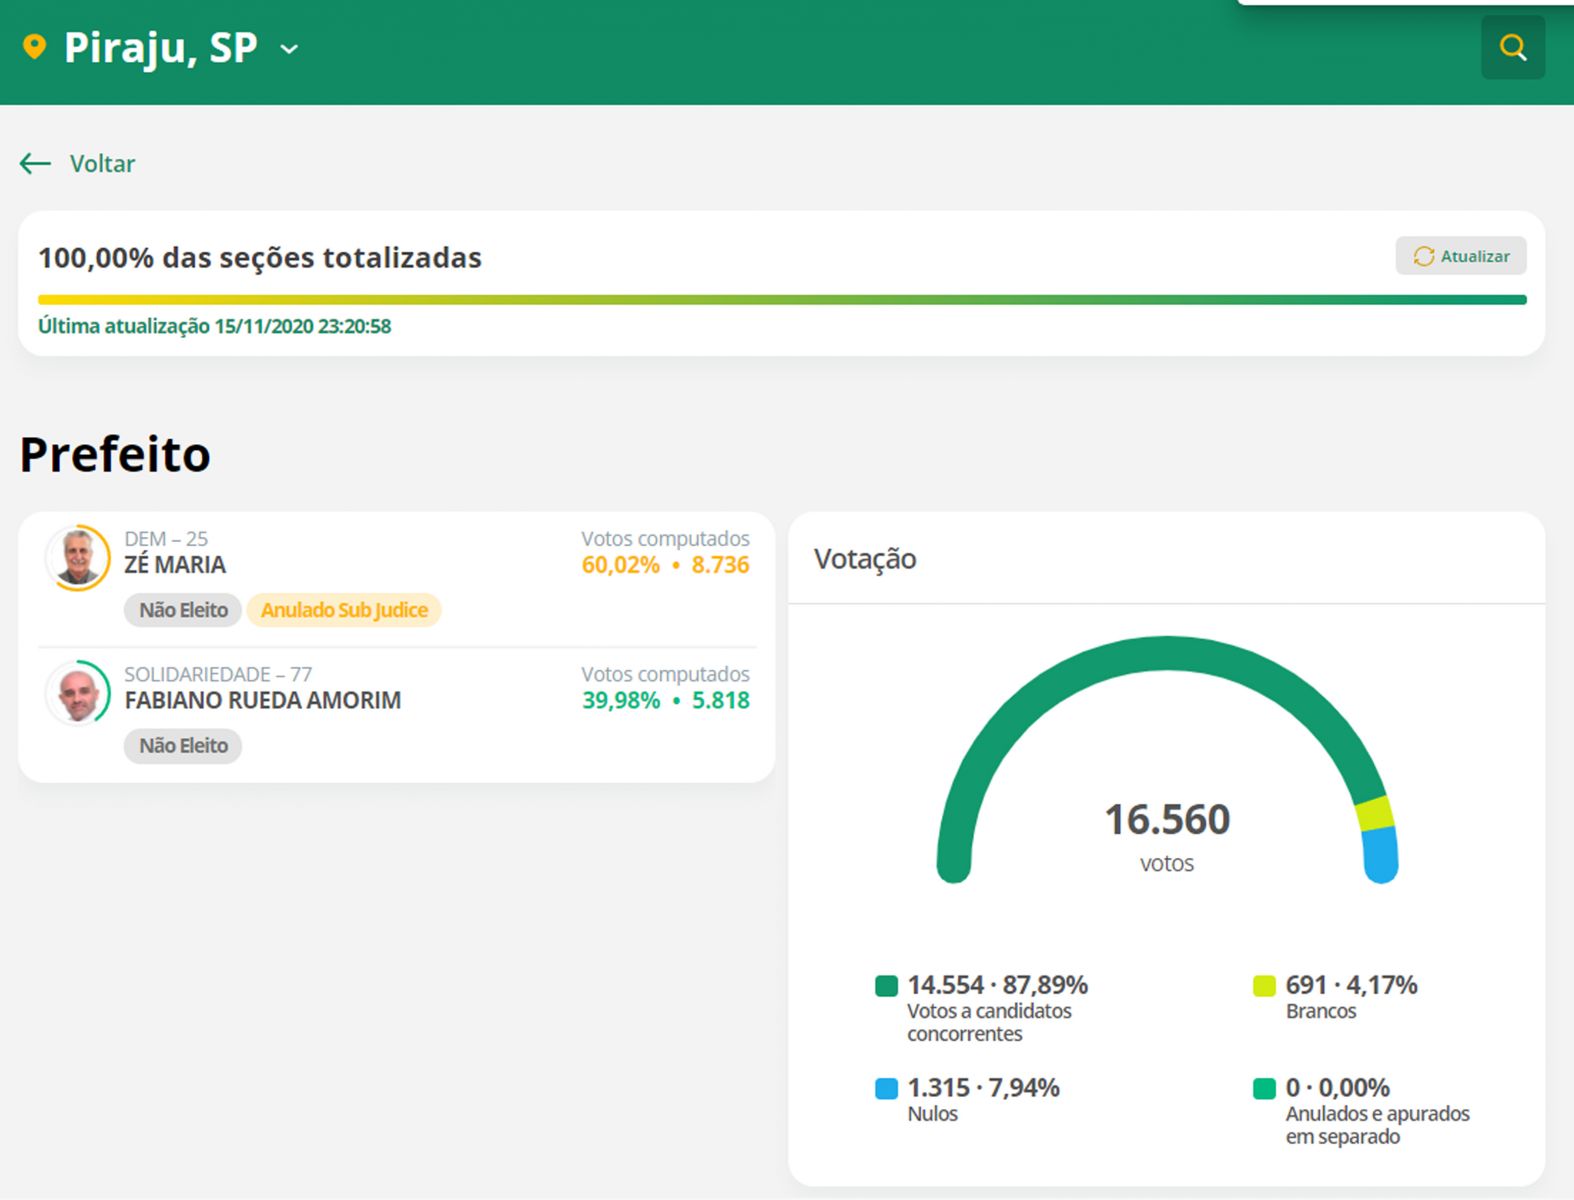Click the blue Nulos legend swatch
This screenshot has height=1200, width=1574.
(x=886, y=1089)
